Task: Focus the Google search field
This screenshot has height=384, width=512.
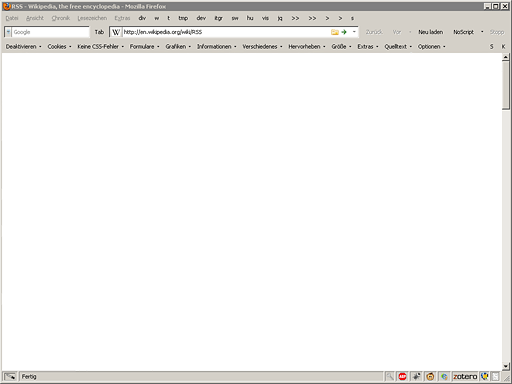Action: pyautogui.click(x=51, y=32)
